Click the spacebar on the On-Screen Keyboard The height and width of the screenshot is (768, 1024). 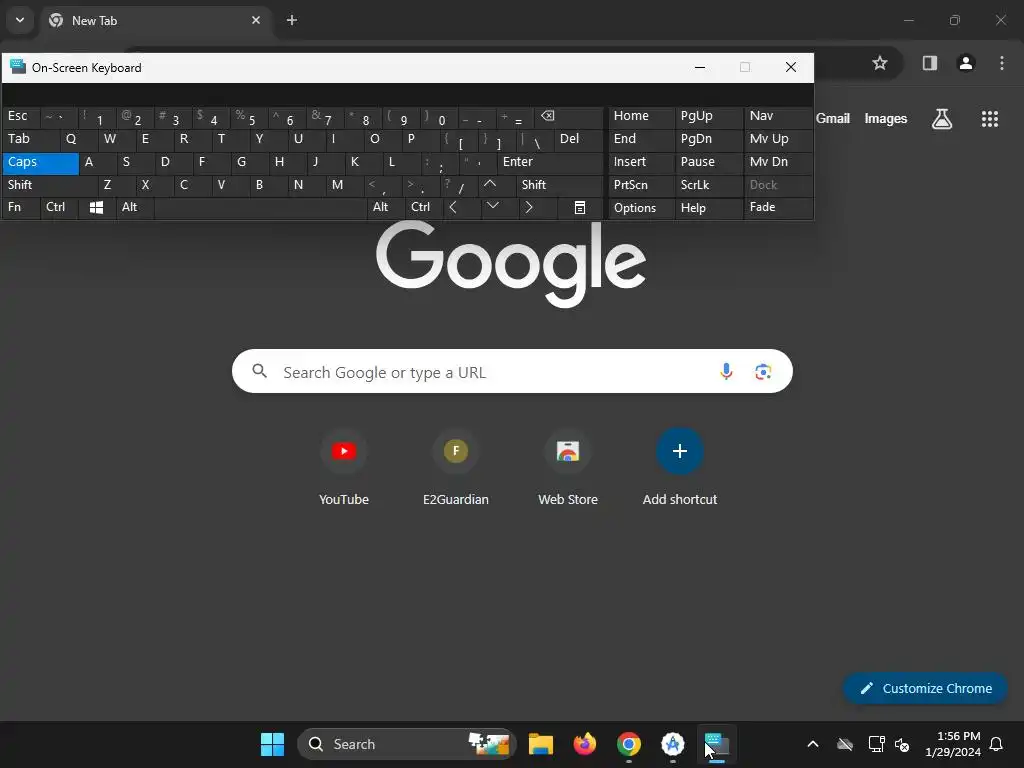pyautogui.click(x=261, y=208)
